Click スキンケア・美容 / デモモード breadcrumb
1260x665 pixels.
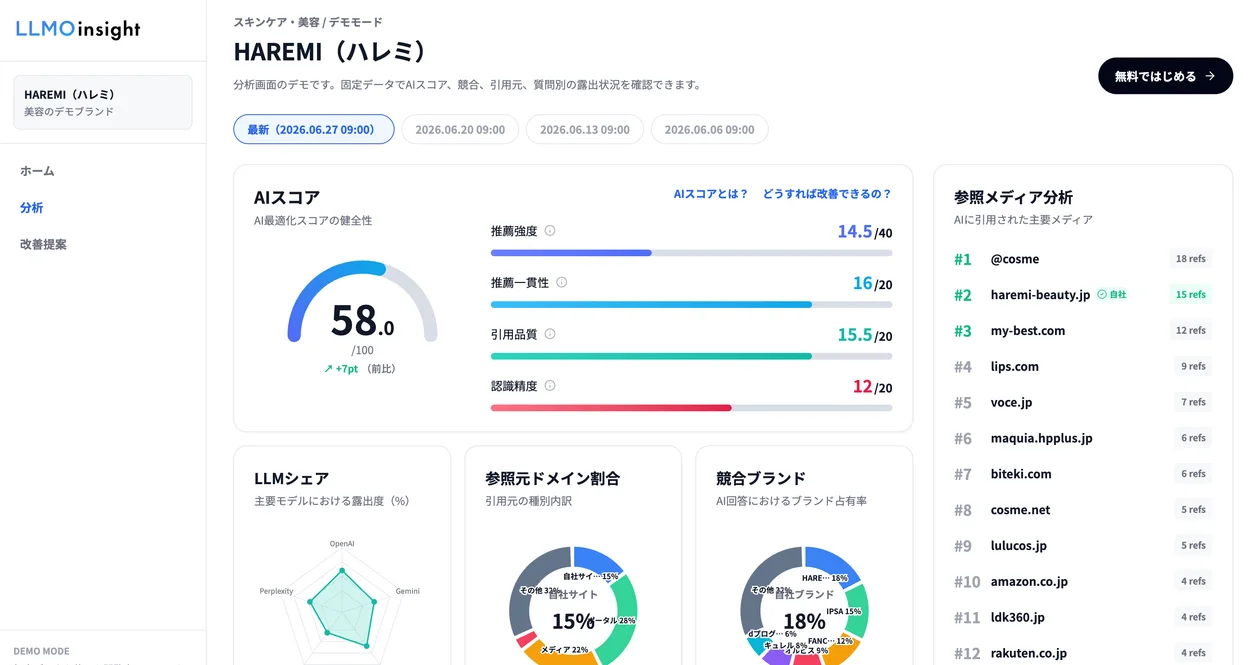tap(308, 22)
